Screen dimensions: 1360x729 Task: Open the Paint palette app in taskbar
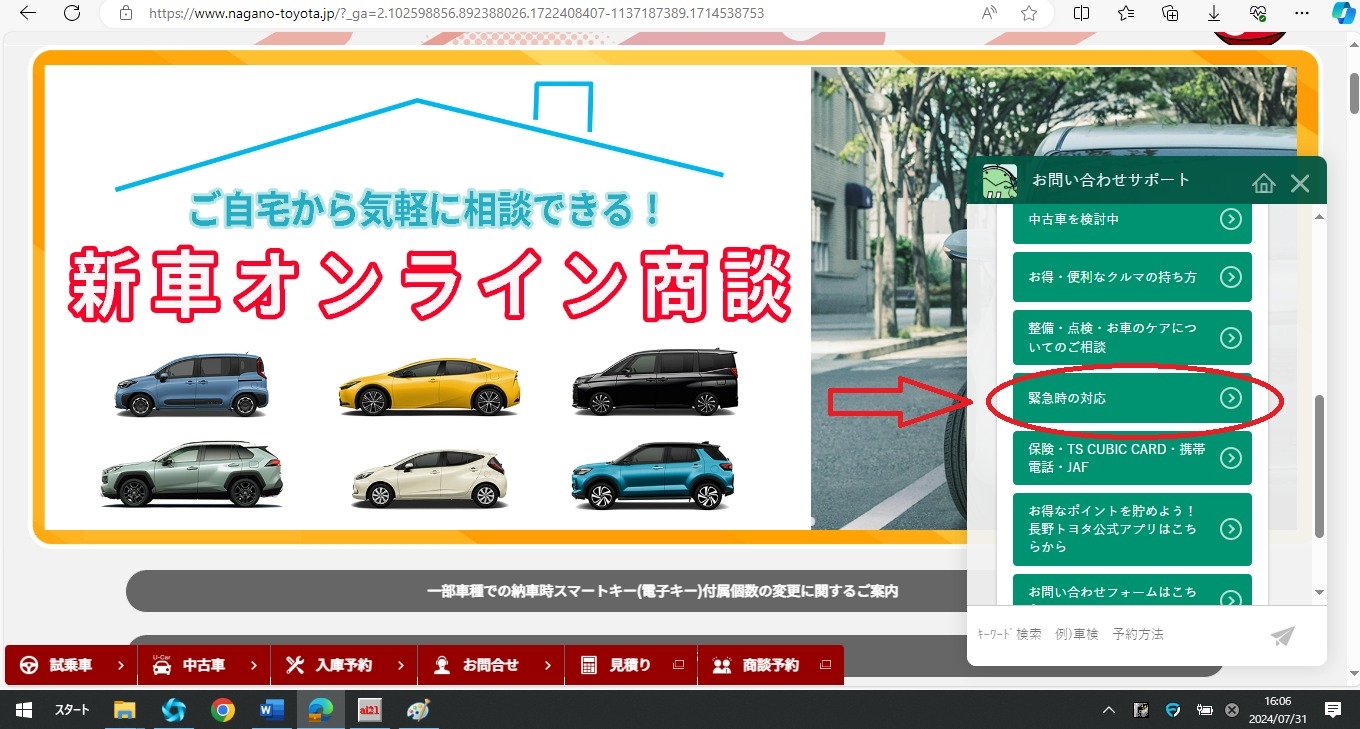tap(418, 710)
